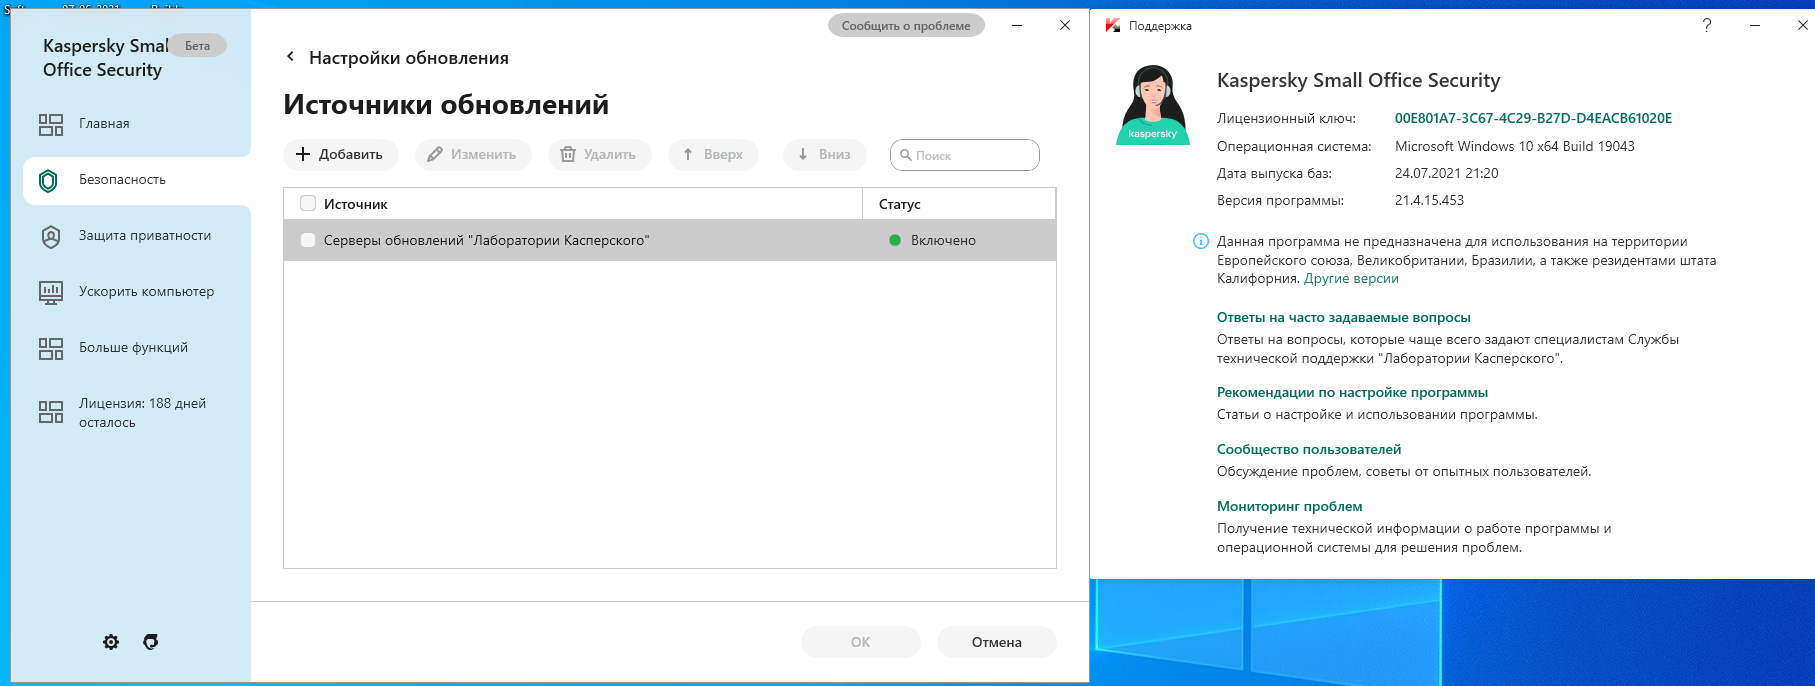Click the Статус column header

point(959,204)
